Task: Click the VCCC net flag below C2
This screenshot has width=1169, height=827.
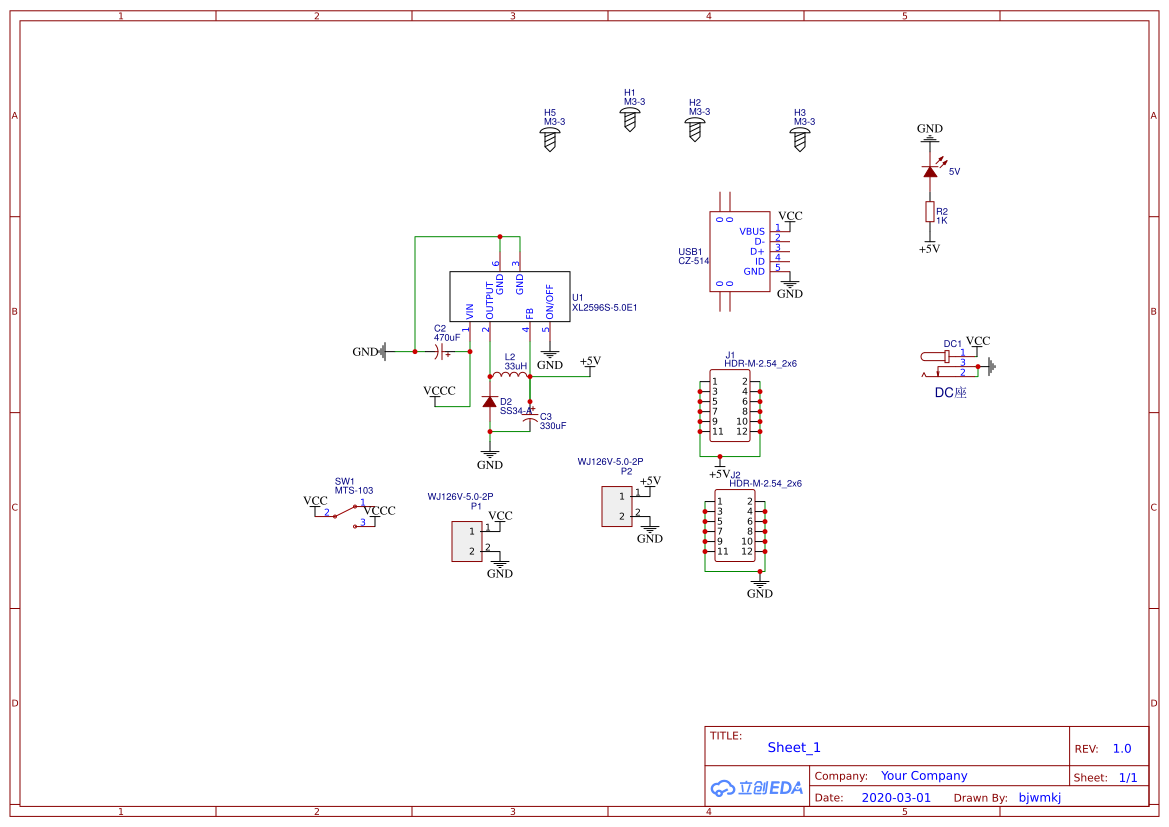Action: point(438,394)
